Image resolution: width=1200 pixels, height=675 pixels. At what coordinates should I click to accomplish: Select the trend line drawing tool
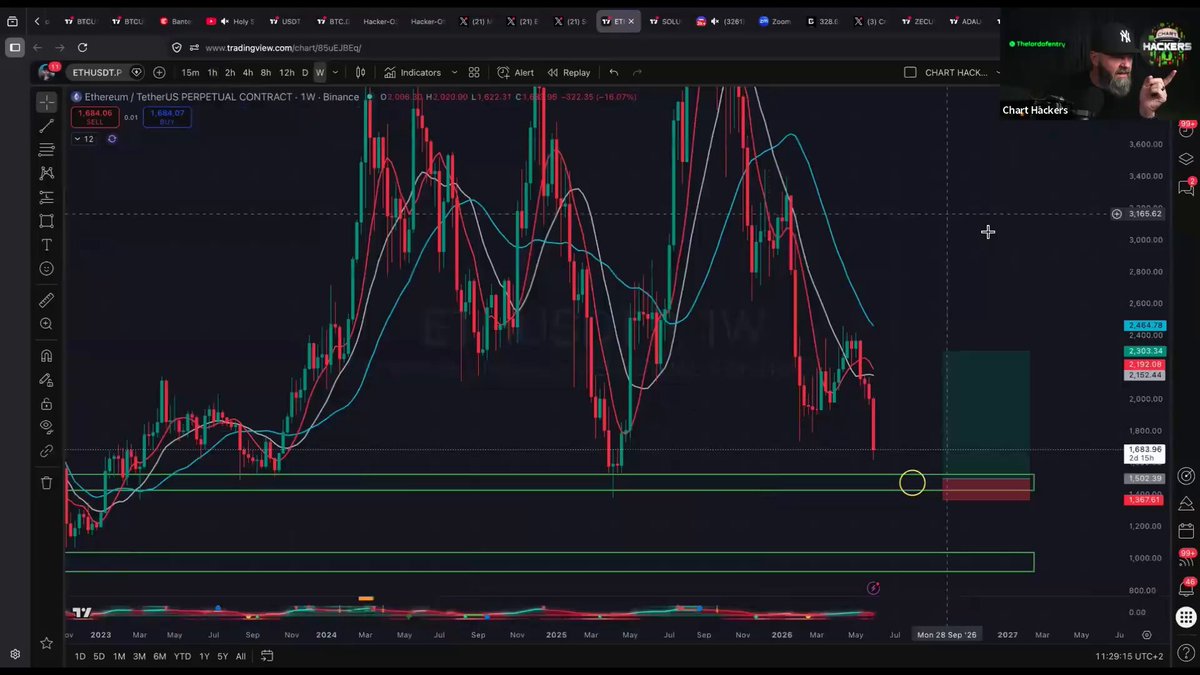(46, 126)
